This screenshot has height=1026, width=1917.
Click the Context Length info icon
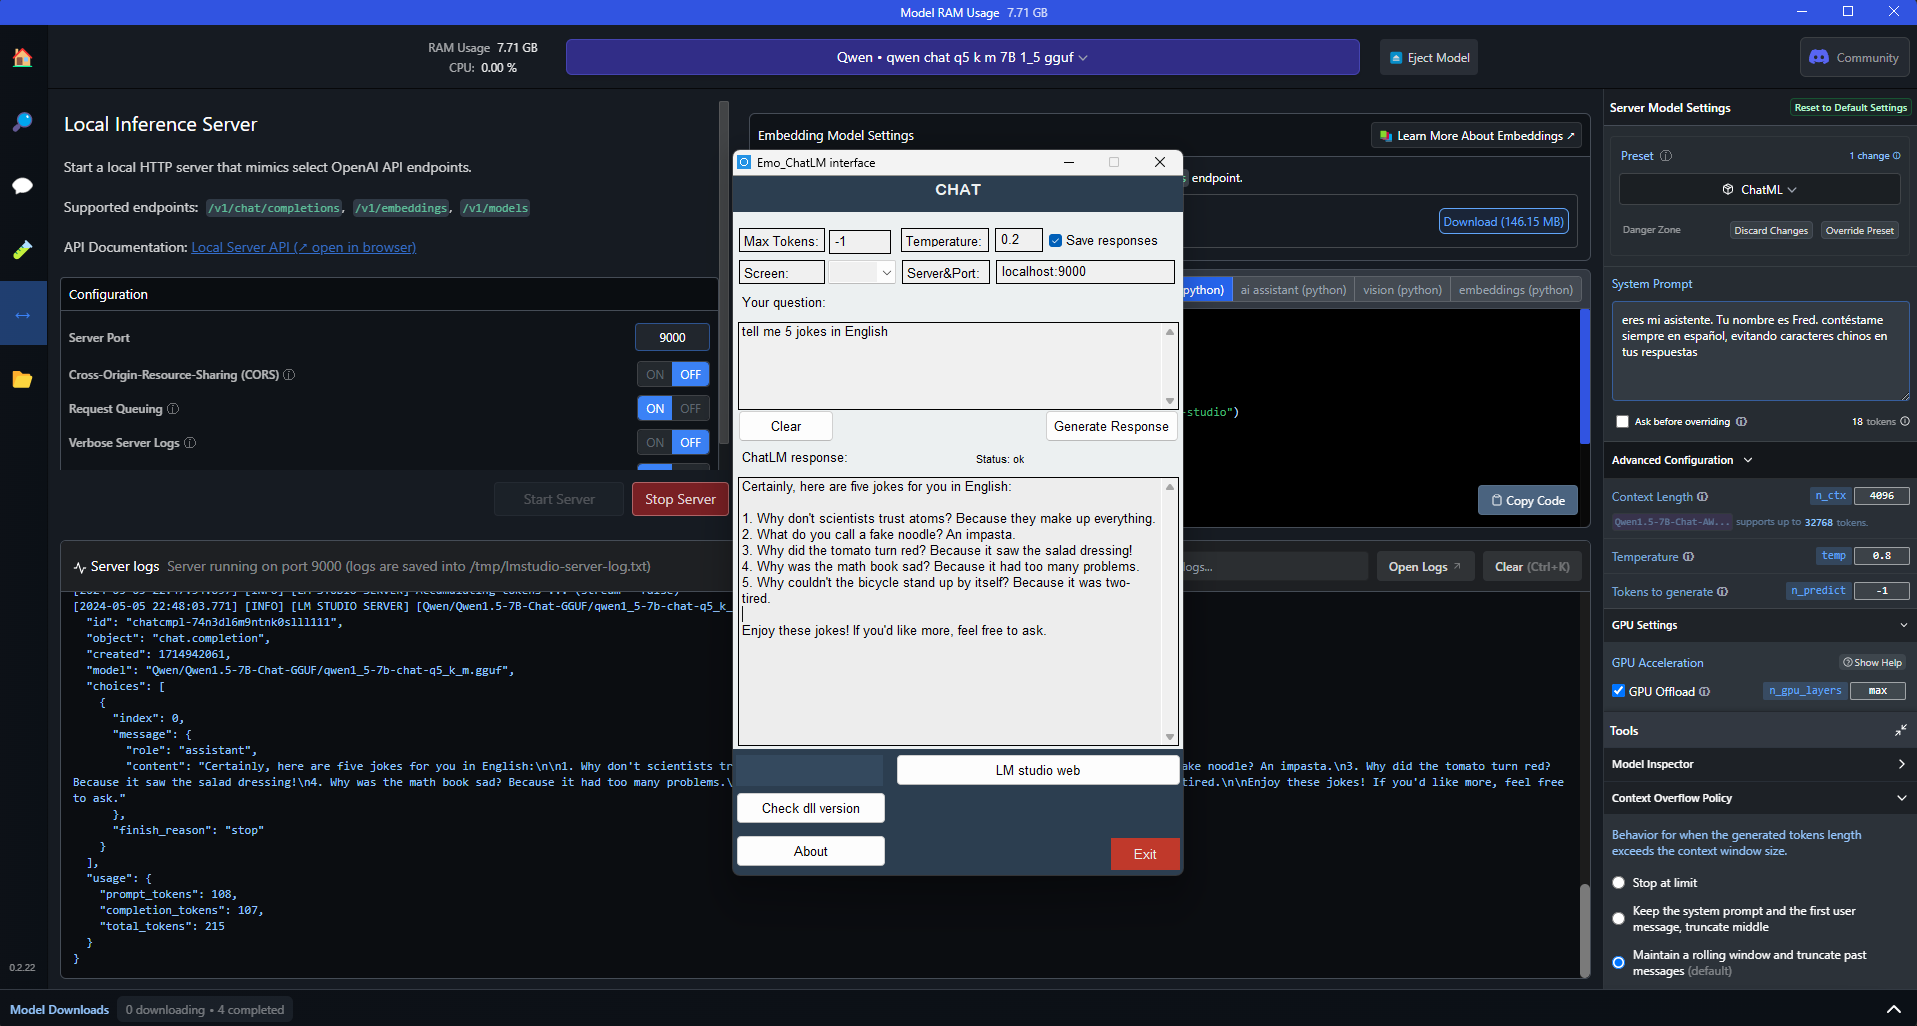click(1703, 497)
